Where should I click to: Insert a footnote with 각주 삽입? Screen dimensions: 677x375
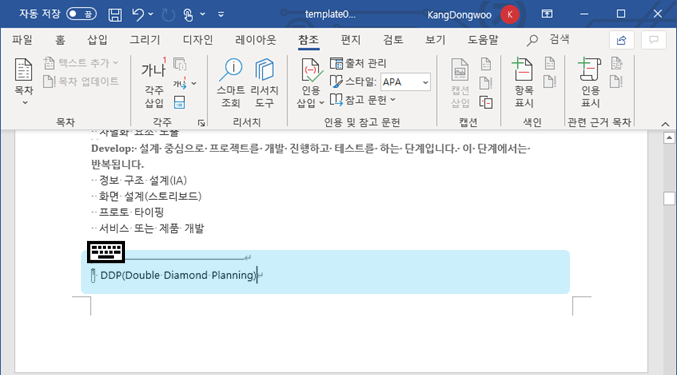tap(153, 84)
